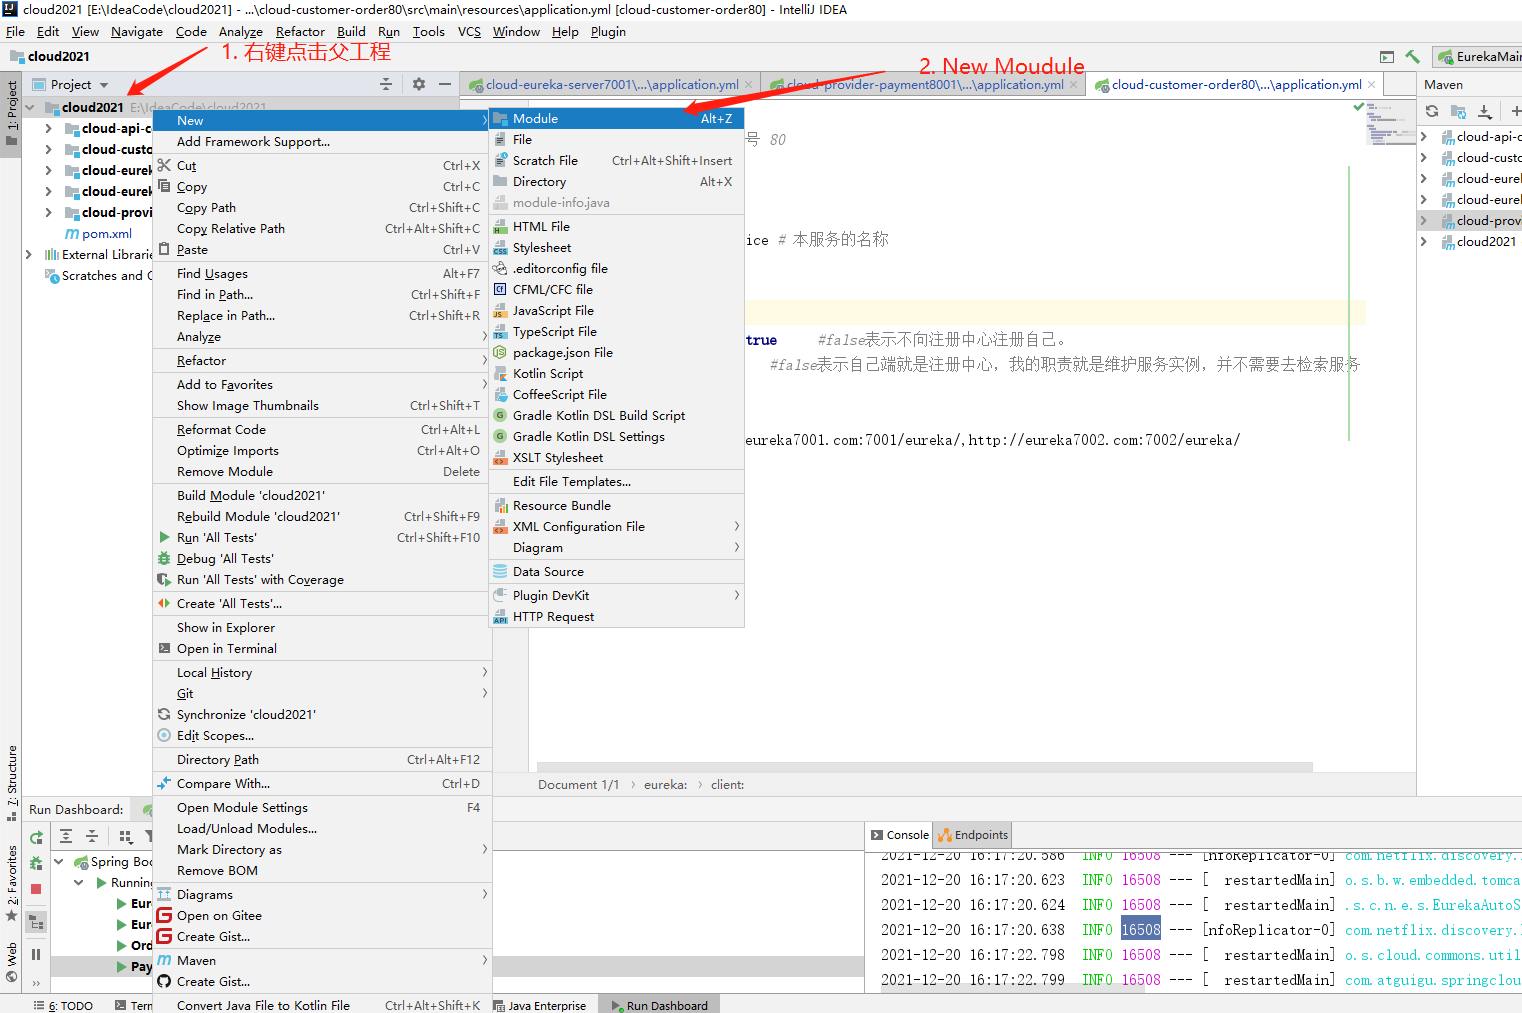
Task: Click group configurations icon in Run Dashboard
Action: click(x=125, y=836)
